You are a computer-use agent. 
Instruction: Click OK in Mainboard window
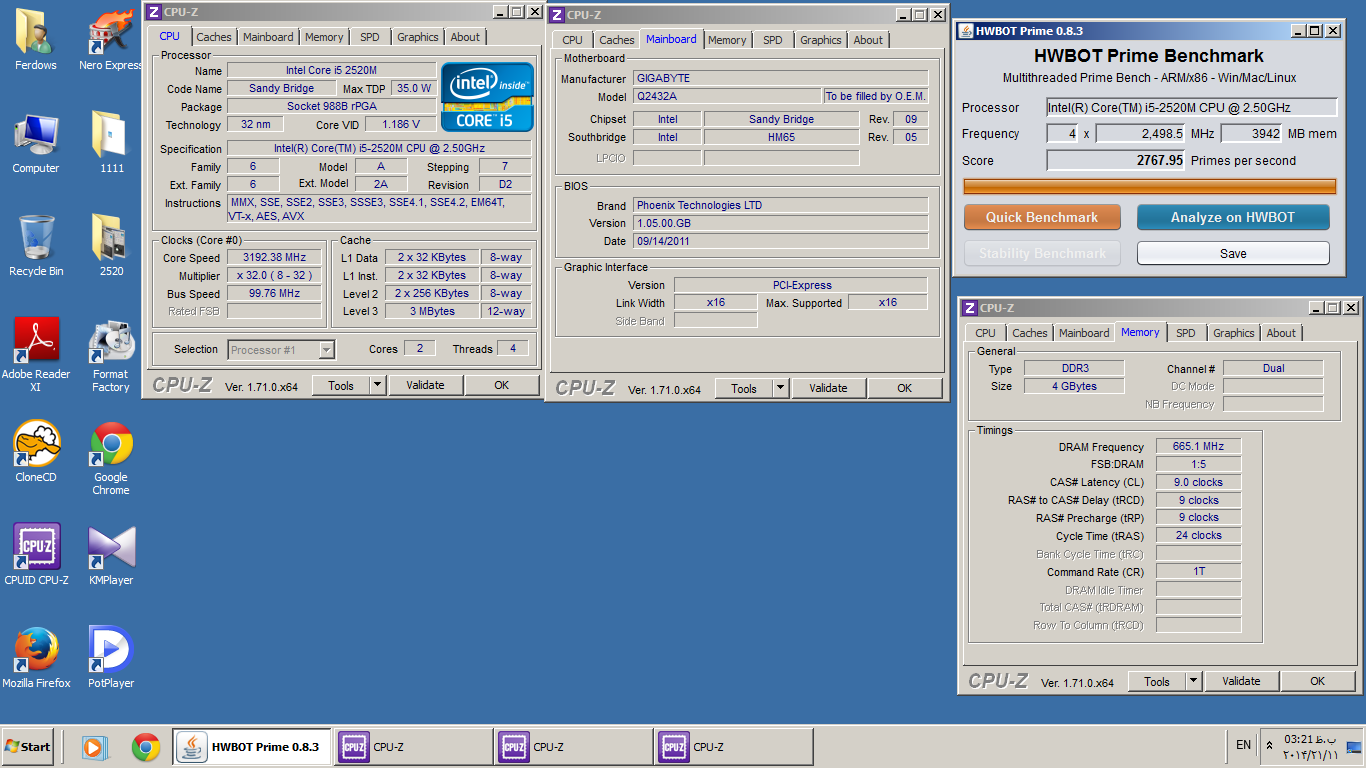[x=905, y=389]
